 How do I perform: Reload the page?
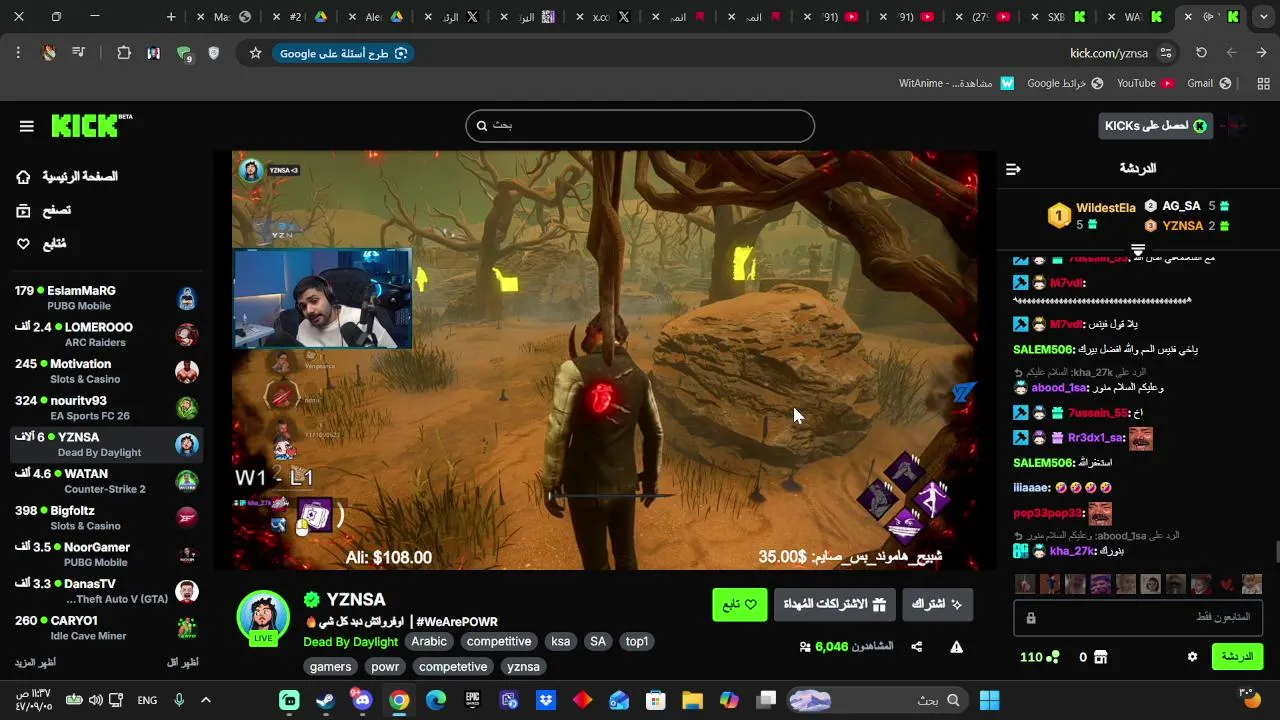tap(1201, 53)
